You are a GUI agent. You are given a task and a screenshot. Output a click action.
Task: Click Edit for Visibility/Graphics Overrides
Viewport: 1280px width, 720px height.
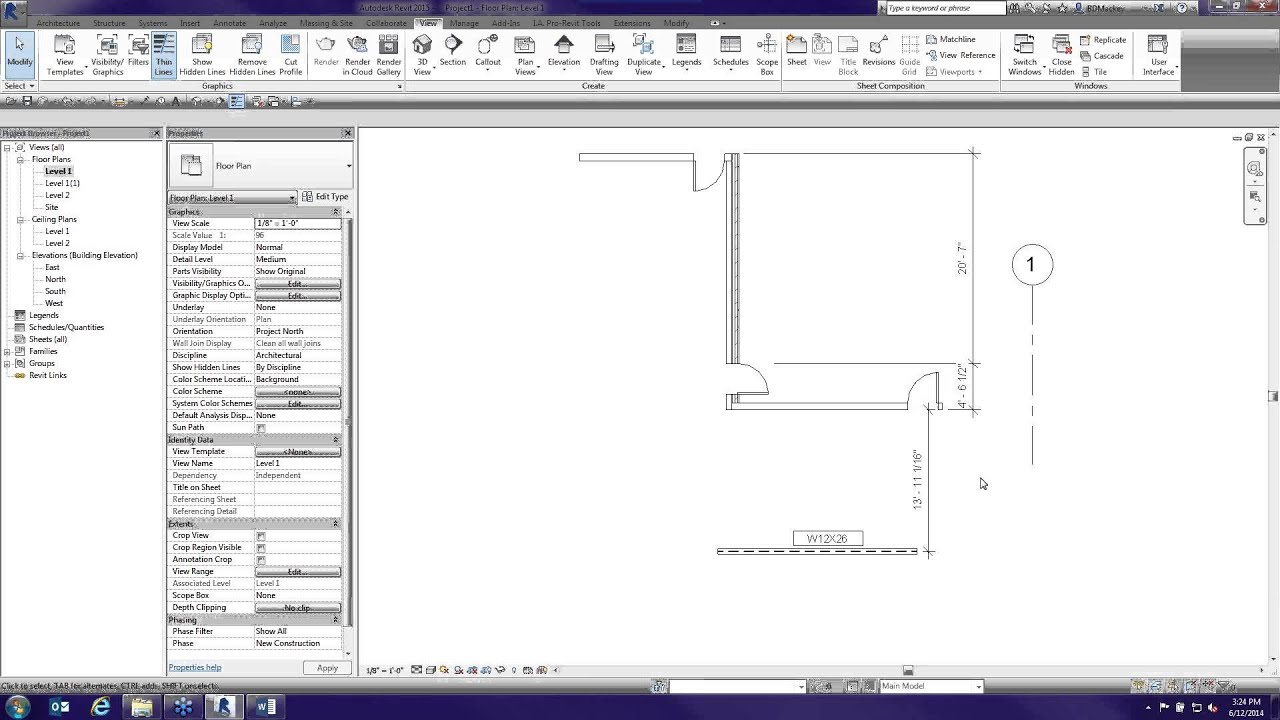point(298,284)
